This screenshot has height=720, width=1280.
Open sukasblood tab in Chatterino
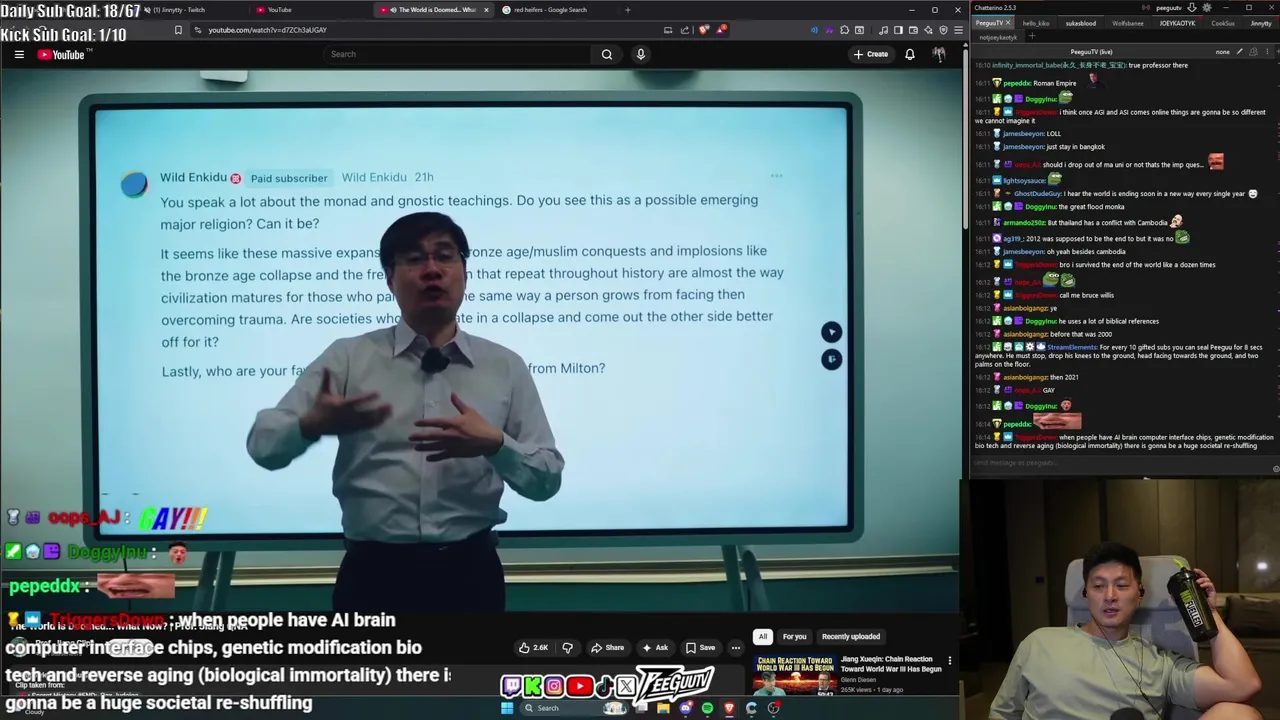tap(1080, 23)
